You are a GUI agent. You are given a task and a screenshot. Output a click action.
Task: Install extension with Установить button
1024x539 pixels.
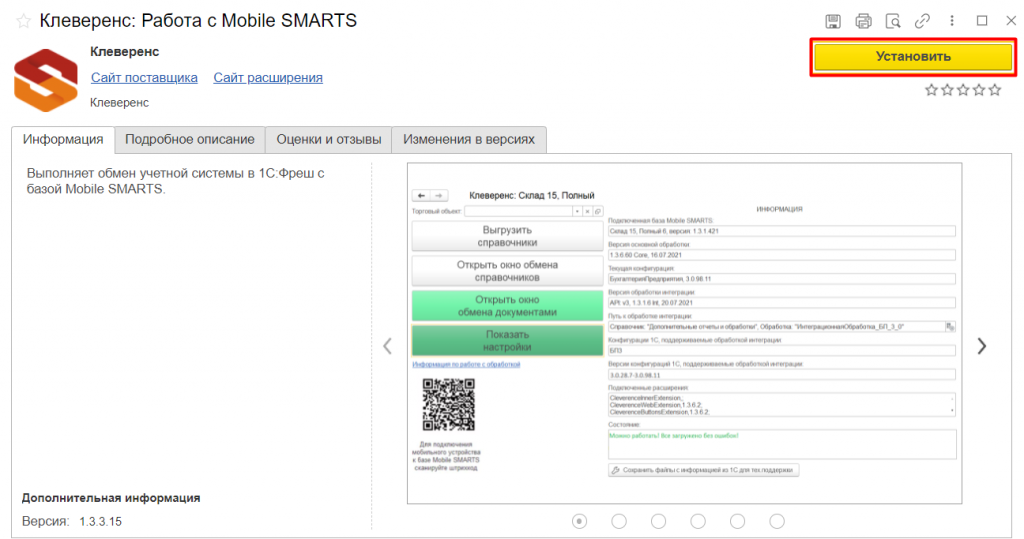point(913,57)
